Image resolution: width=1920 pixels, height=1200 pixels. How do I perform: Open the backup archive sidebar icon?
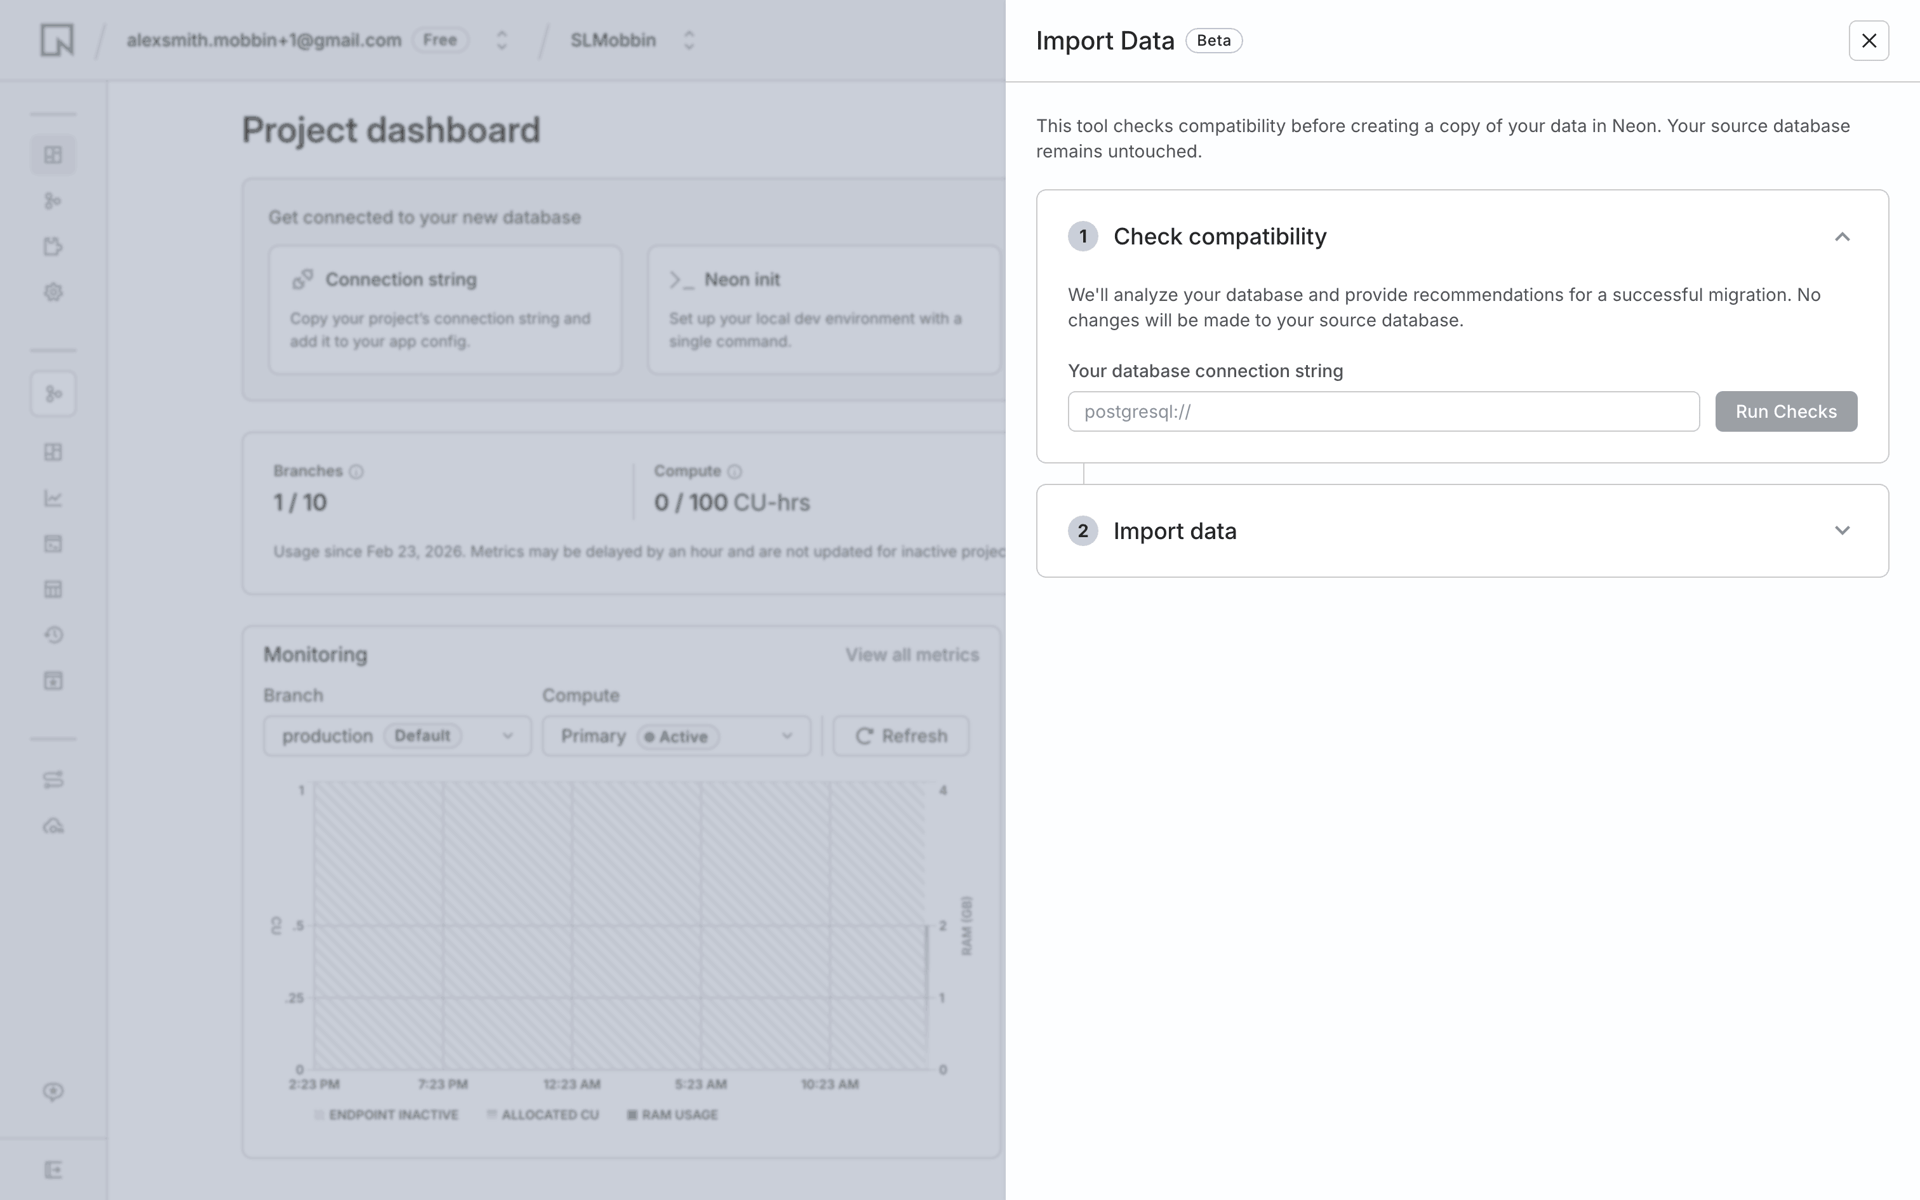pyautogui.click(x=53, y=681)
